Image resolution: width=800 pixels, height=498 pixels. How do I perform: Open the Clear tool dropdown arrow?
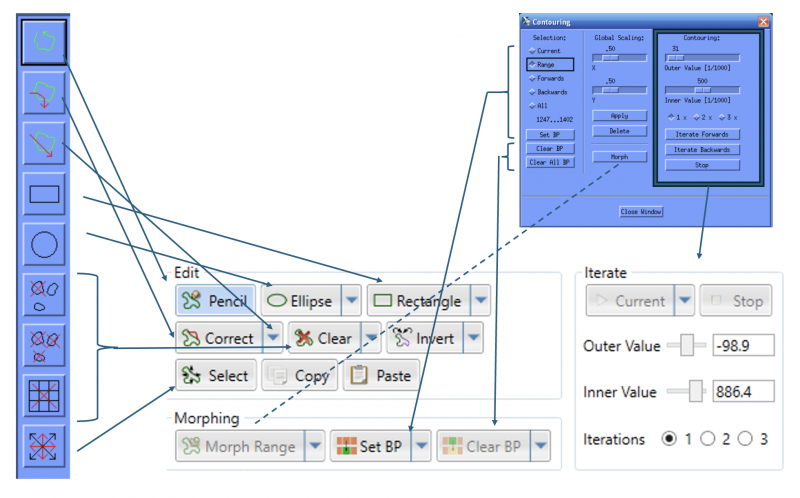371,338
